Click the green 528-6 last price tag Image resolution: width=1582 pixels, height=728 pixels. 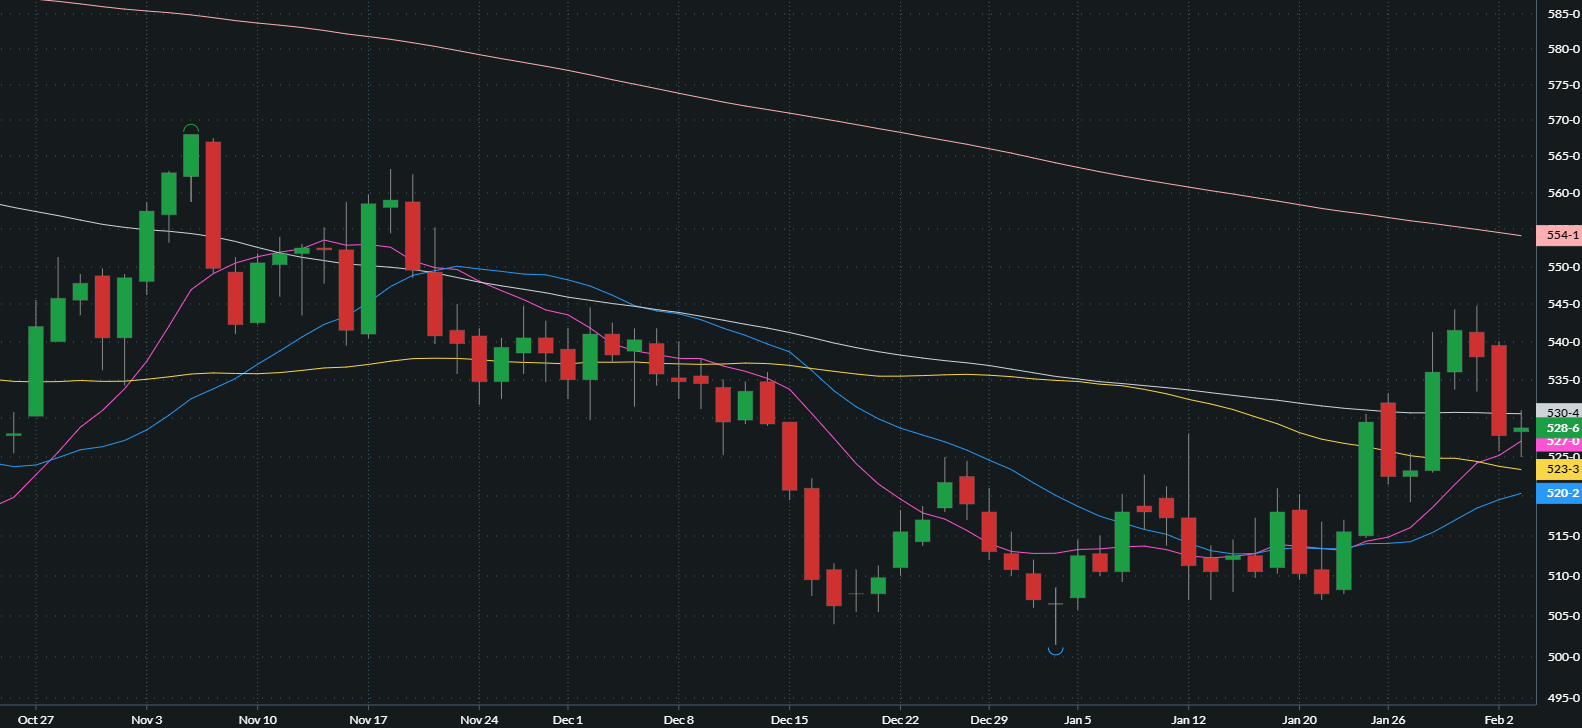click(x=1562, y=428)
